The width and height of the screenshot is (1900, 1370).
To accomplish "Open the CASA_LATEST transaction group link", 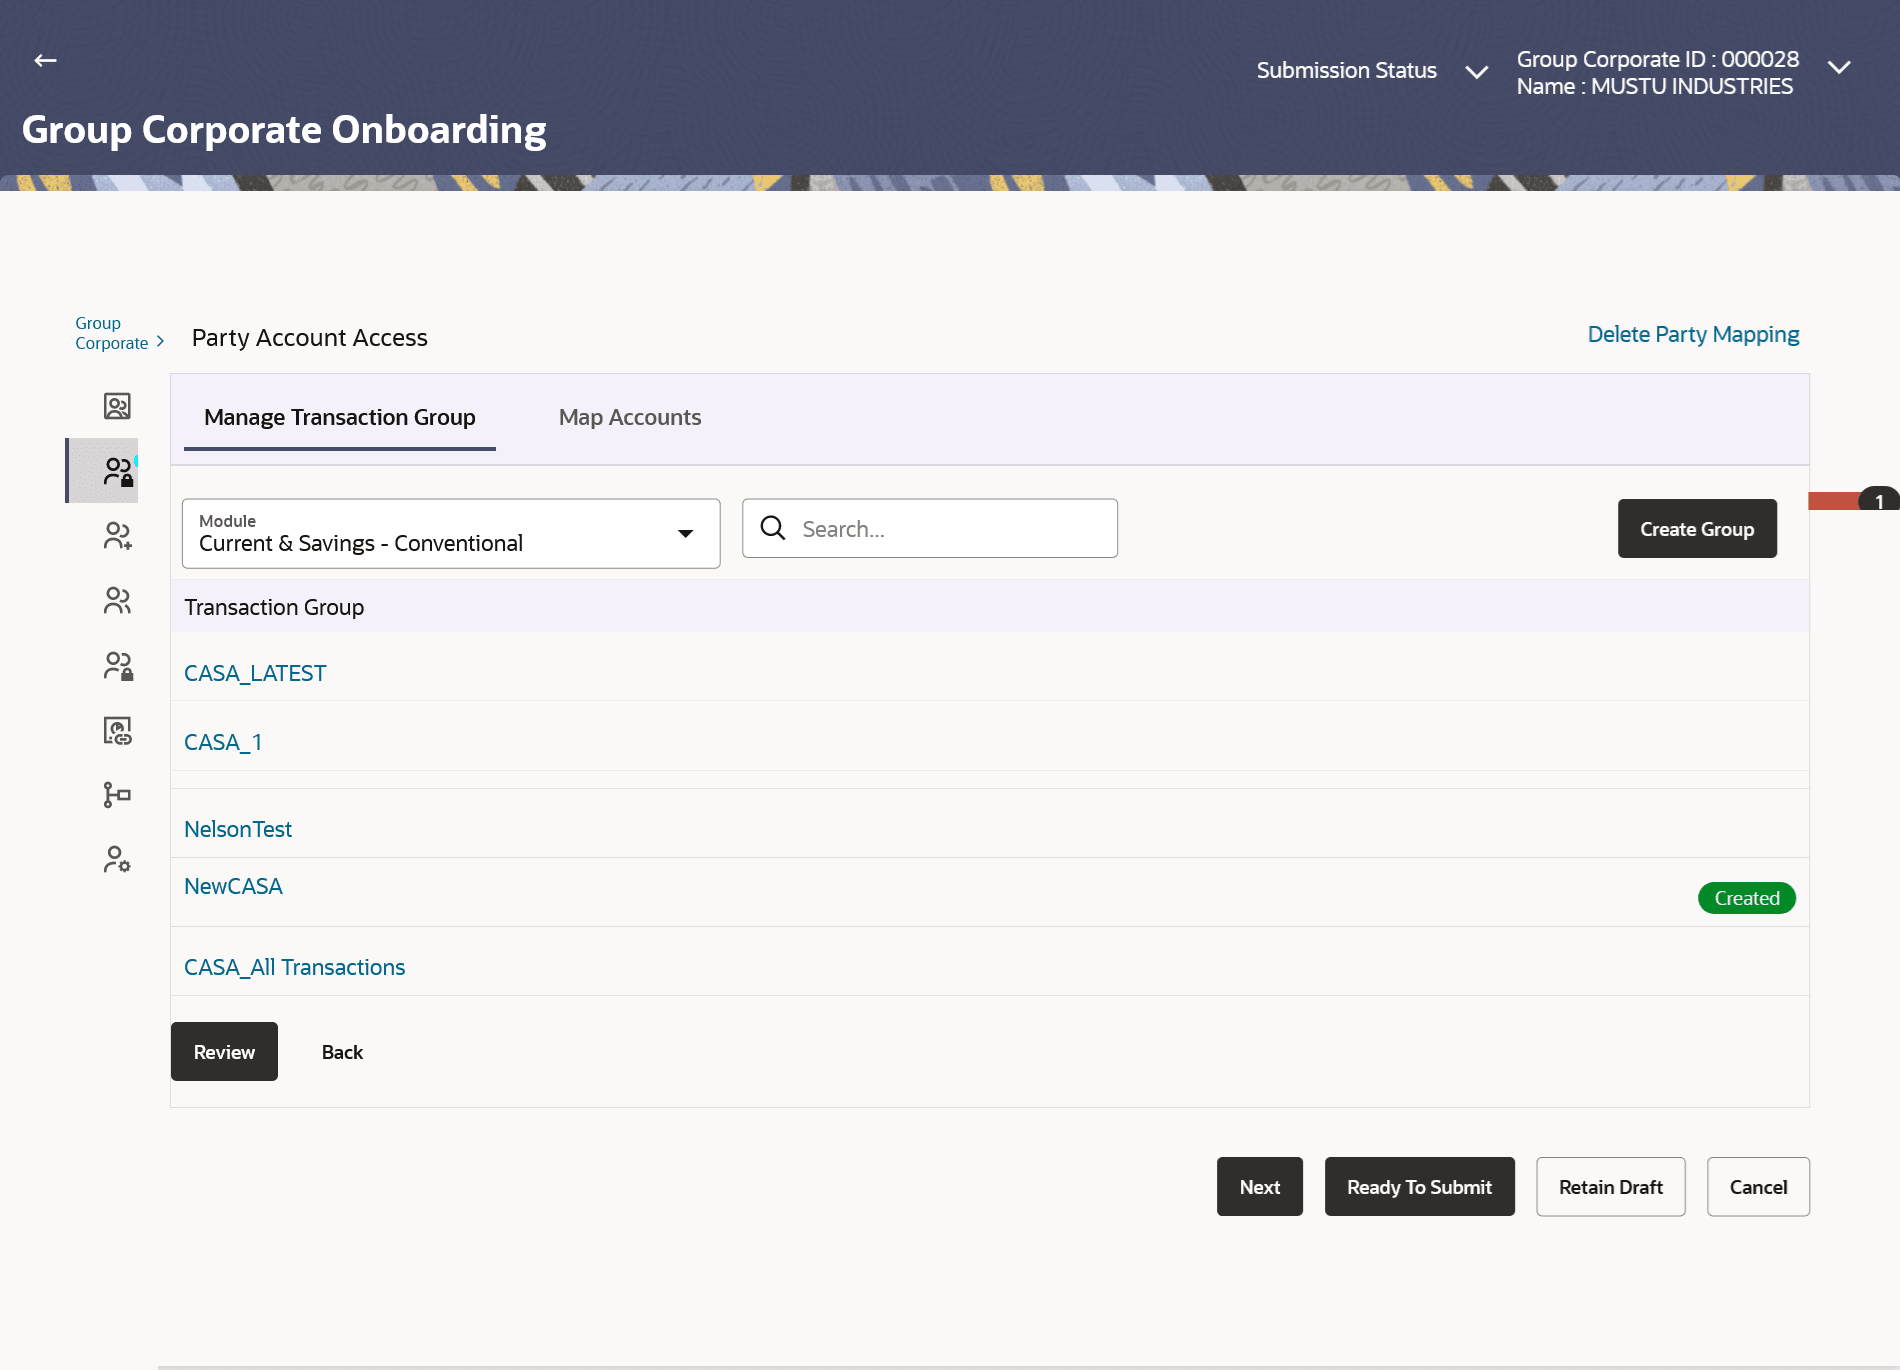I will coord(255,672).
